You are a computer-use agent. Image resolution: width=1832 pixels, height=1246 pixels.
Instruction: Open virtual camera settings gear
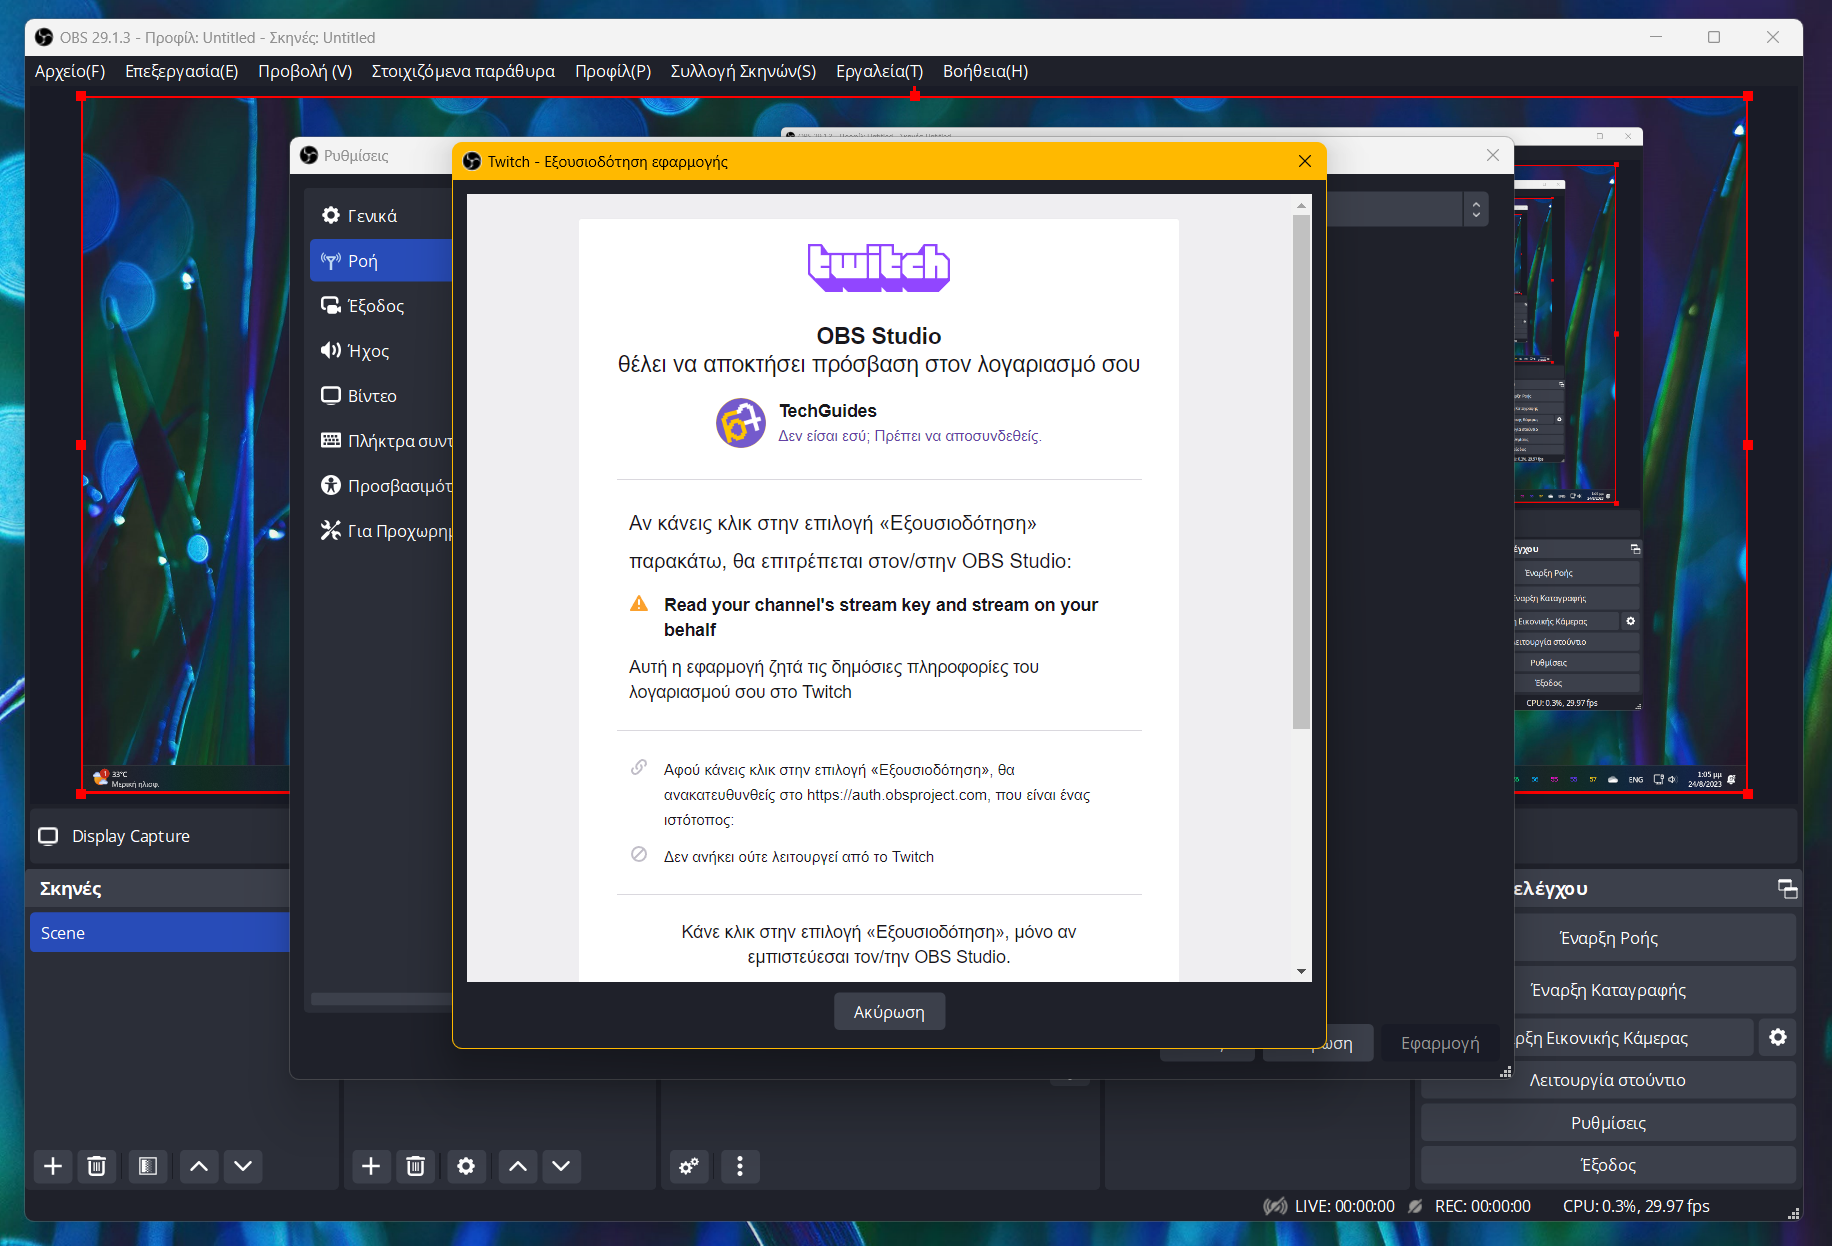(x=1778, y=1038)
